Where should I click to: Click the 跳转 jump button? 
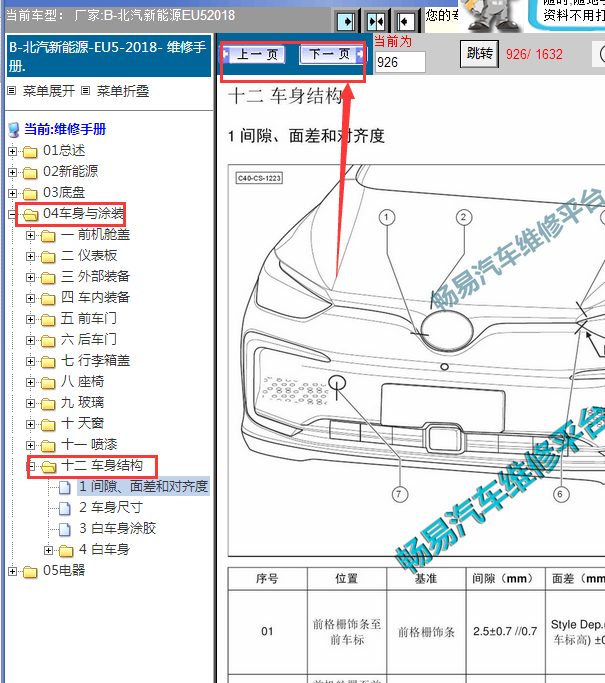tap(479, 54)
